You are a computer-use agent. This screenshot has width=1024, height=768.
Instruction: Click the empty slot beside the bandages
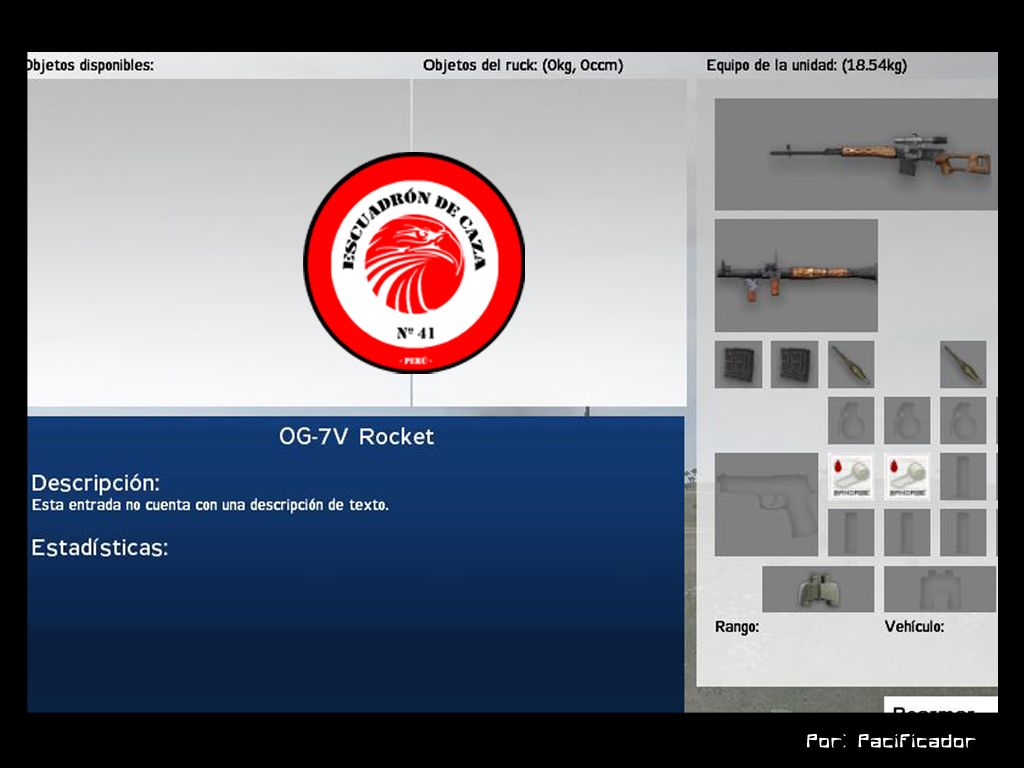point(963,477)
